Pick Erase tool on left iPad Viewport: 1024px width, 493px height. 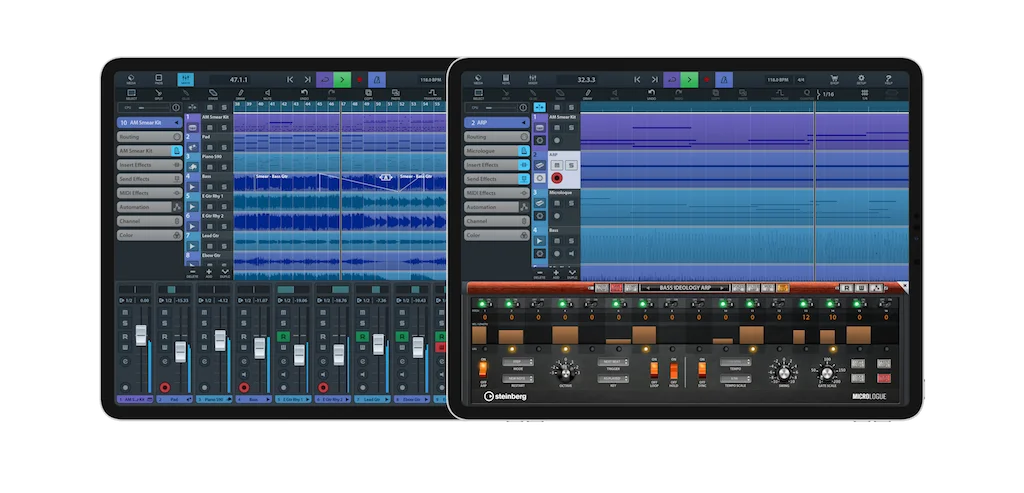click(214, 95)
